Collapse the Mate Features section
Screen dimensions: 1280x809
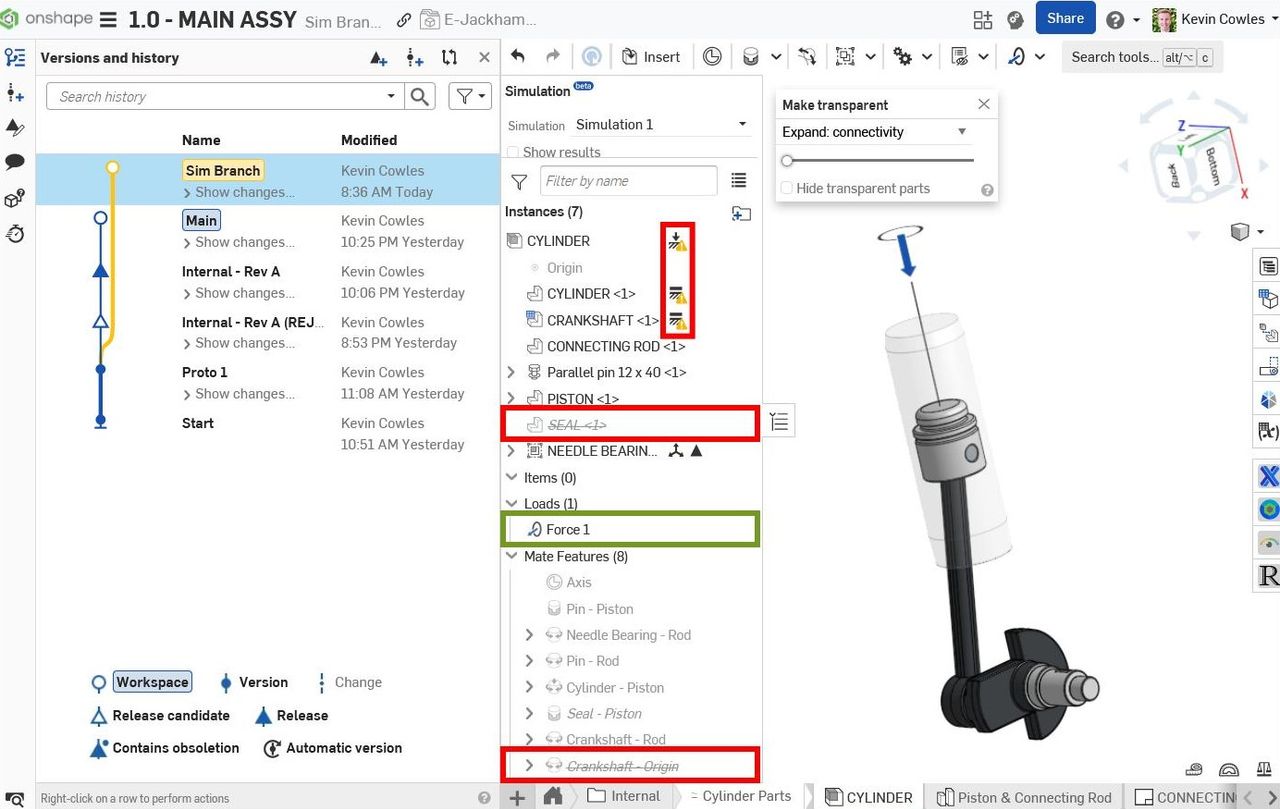point(511,556)
